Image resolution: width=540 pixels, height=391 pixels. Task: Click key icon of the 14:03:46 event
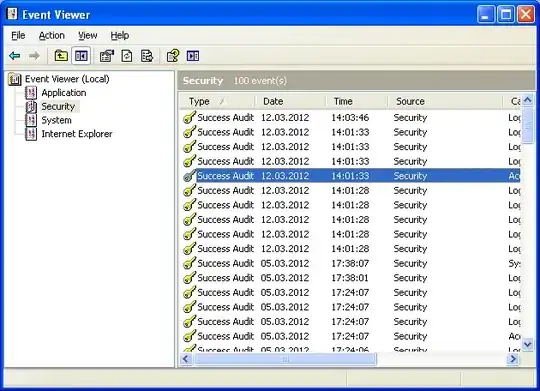pyautogui.click(x=189, y=117)
